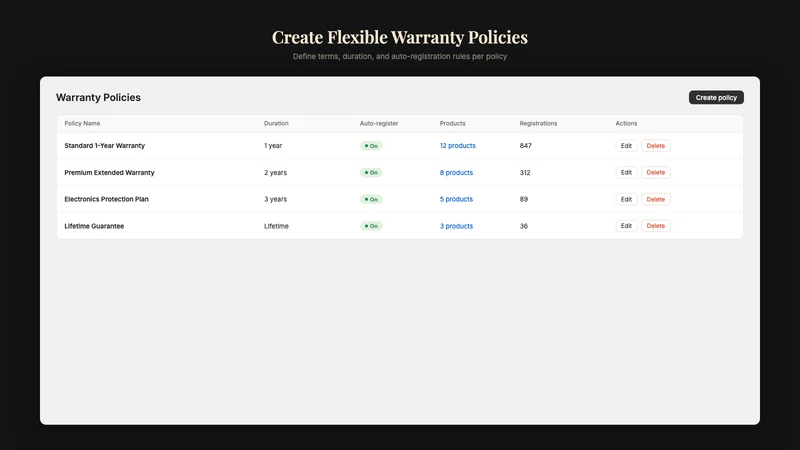The image size is (800, 450).
Task: Click the Auto-register column header
Action: point(379,123)
